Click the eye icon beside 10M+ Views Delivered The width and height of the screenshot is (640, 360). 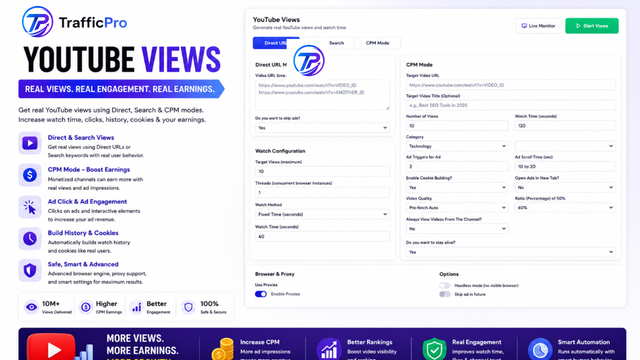click(31, 307)
